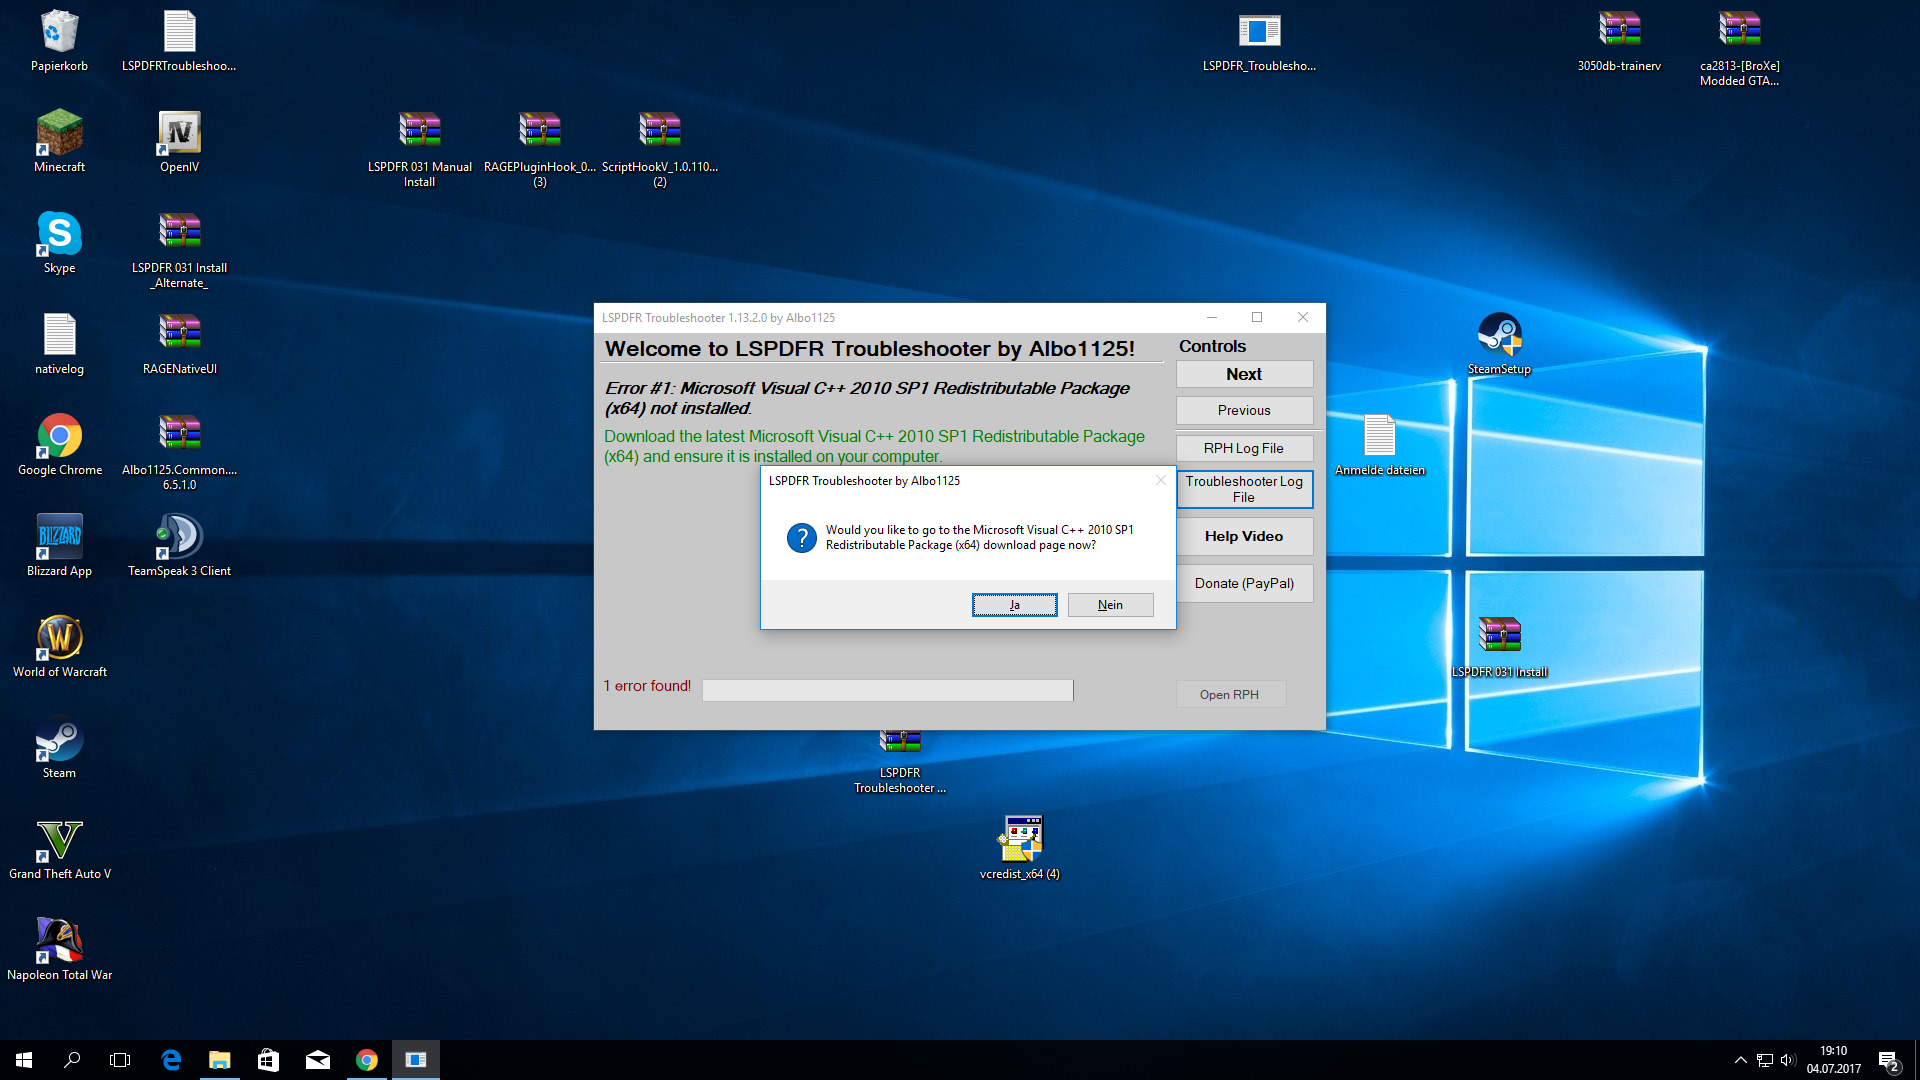
Task: Open the OpenIV desktop shortcut
Action: coord(179,133)
